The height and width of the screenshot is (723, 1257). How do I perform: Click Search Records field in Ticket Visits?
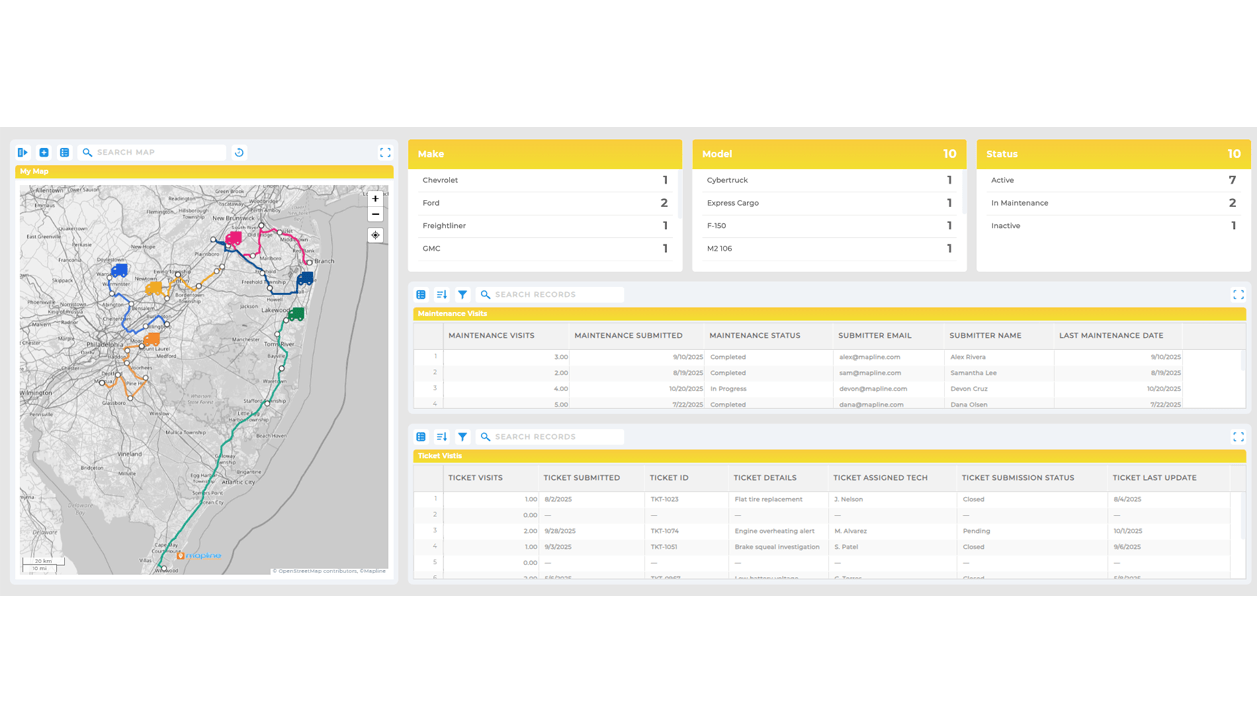(x=556, y=437)
